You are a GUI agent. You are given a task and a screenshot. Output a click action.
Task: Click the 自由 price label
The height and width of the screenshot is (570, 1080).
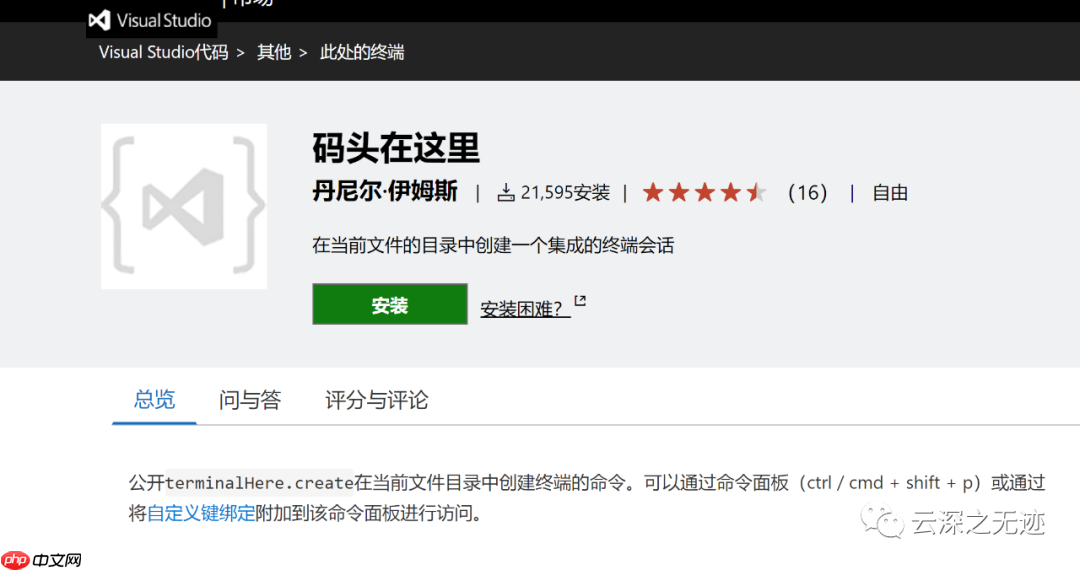pyautogui.click(x=890, y=193)
